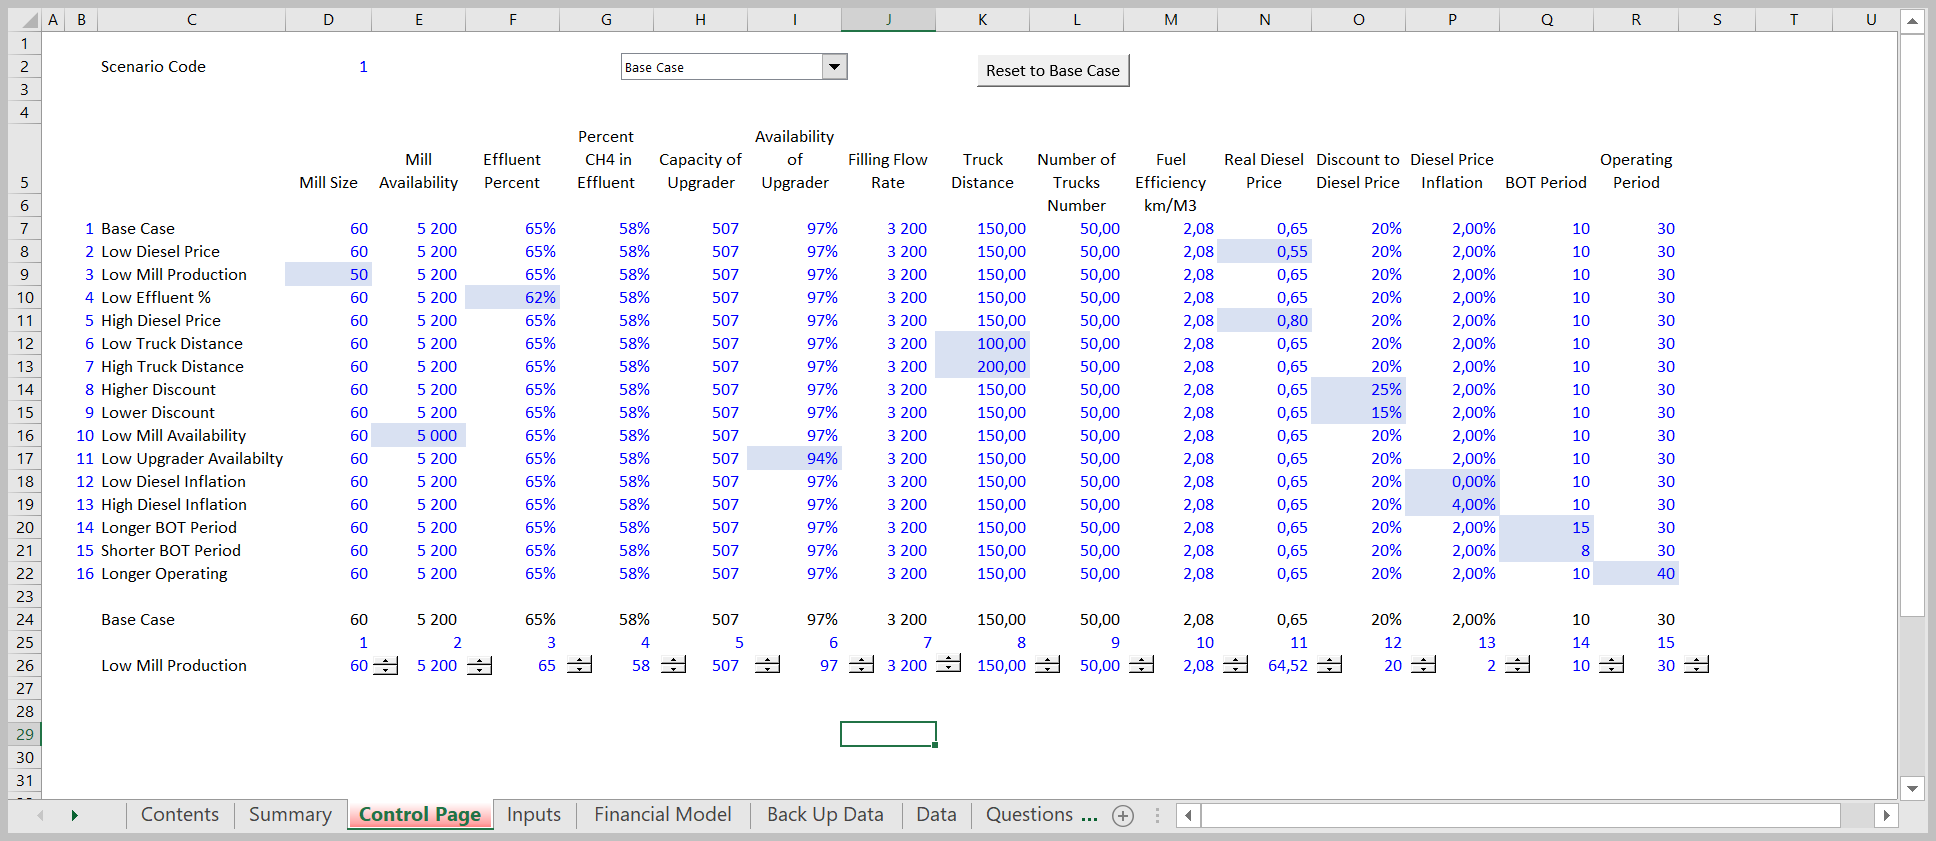The height and width of the screenshot is (841, 1936).
Task: Select the highlighted 94% upgrader availability cell
Action: pos(794,458)
